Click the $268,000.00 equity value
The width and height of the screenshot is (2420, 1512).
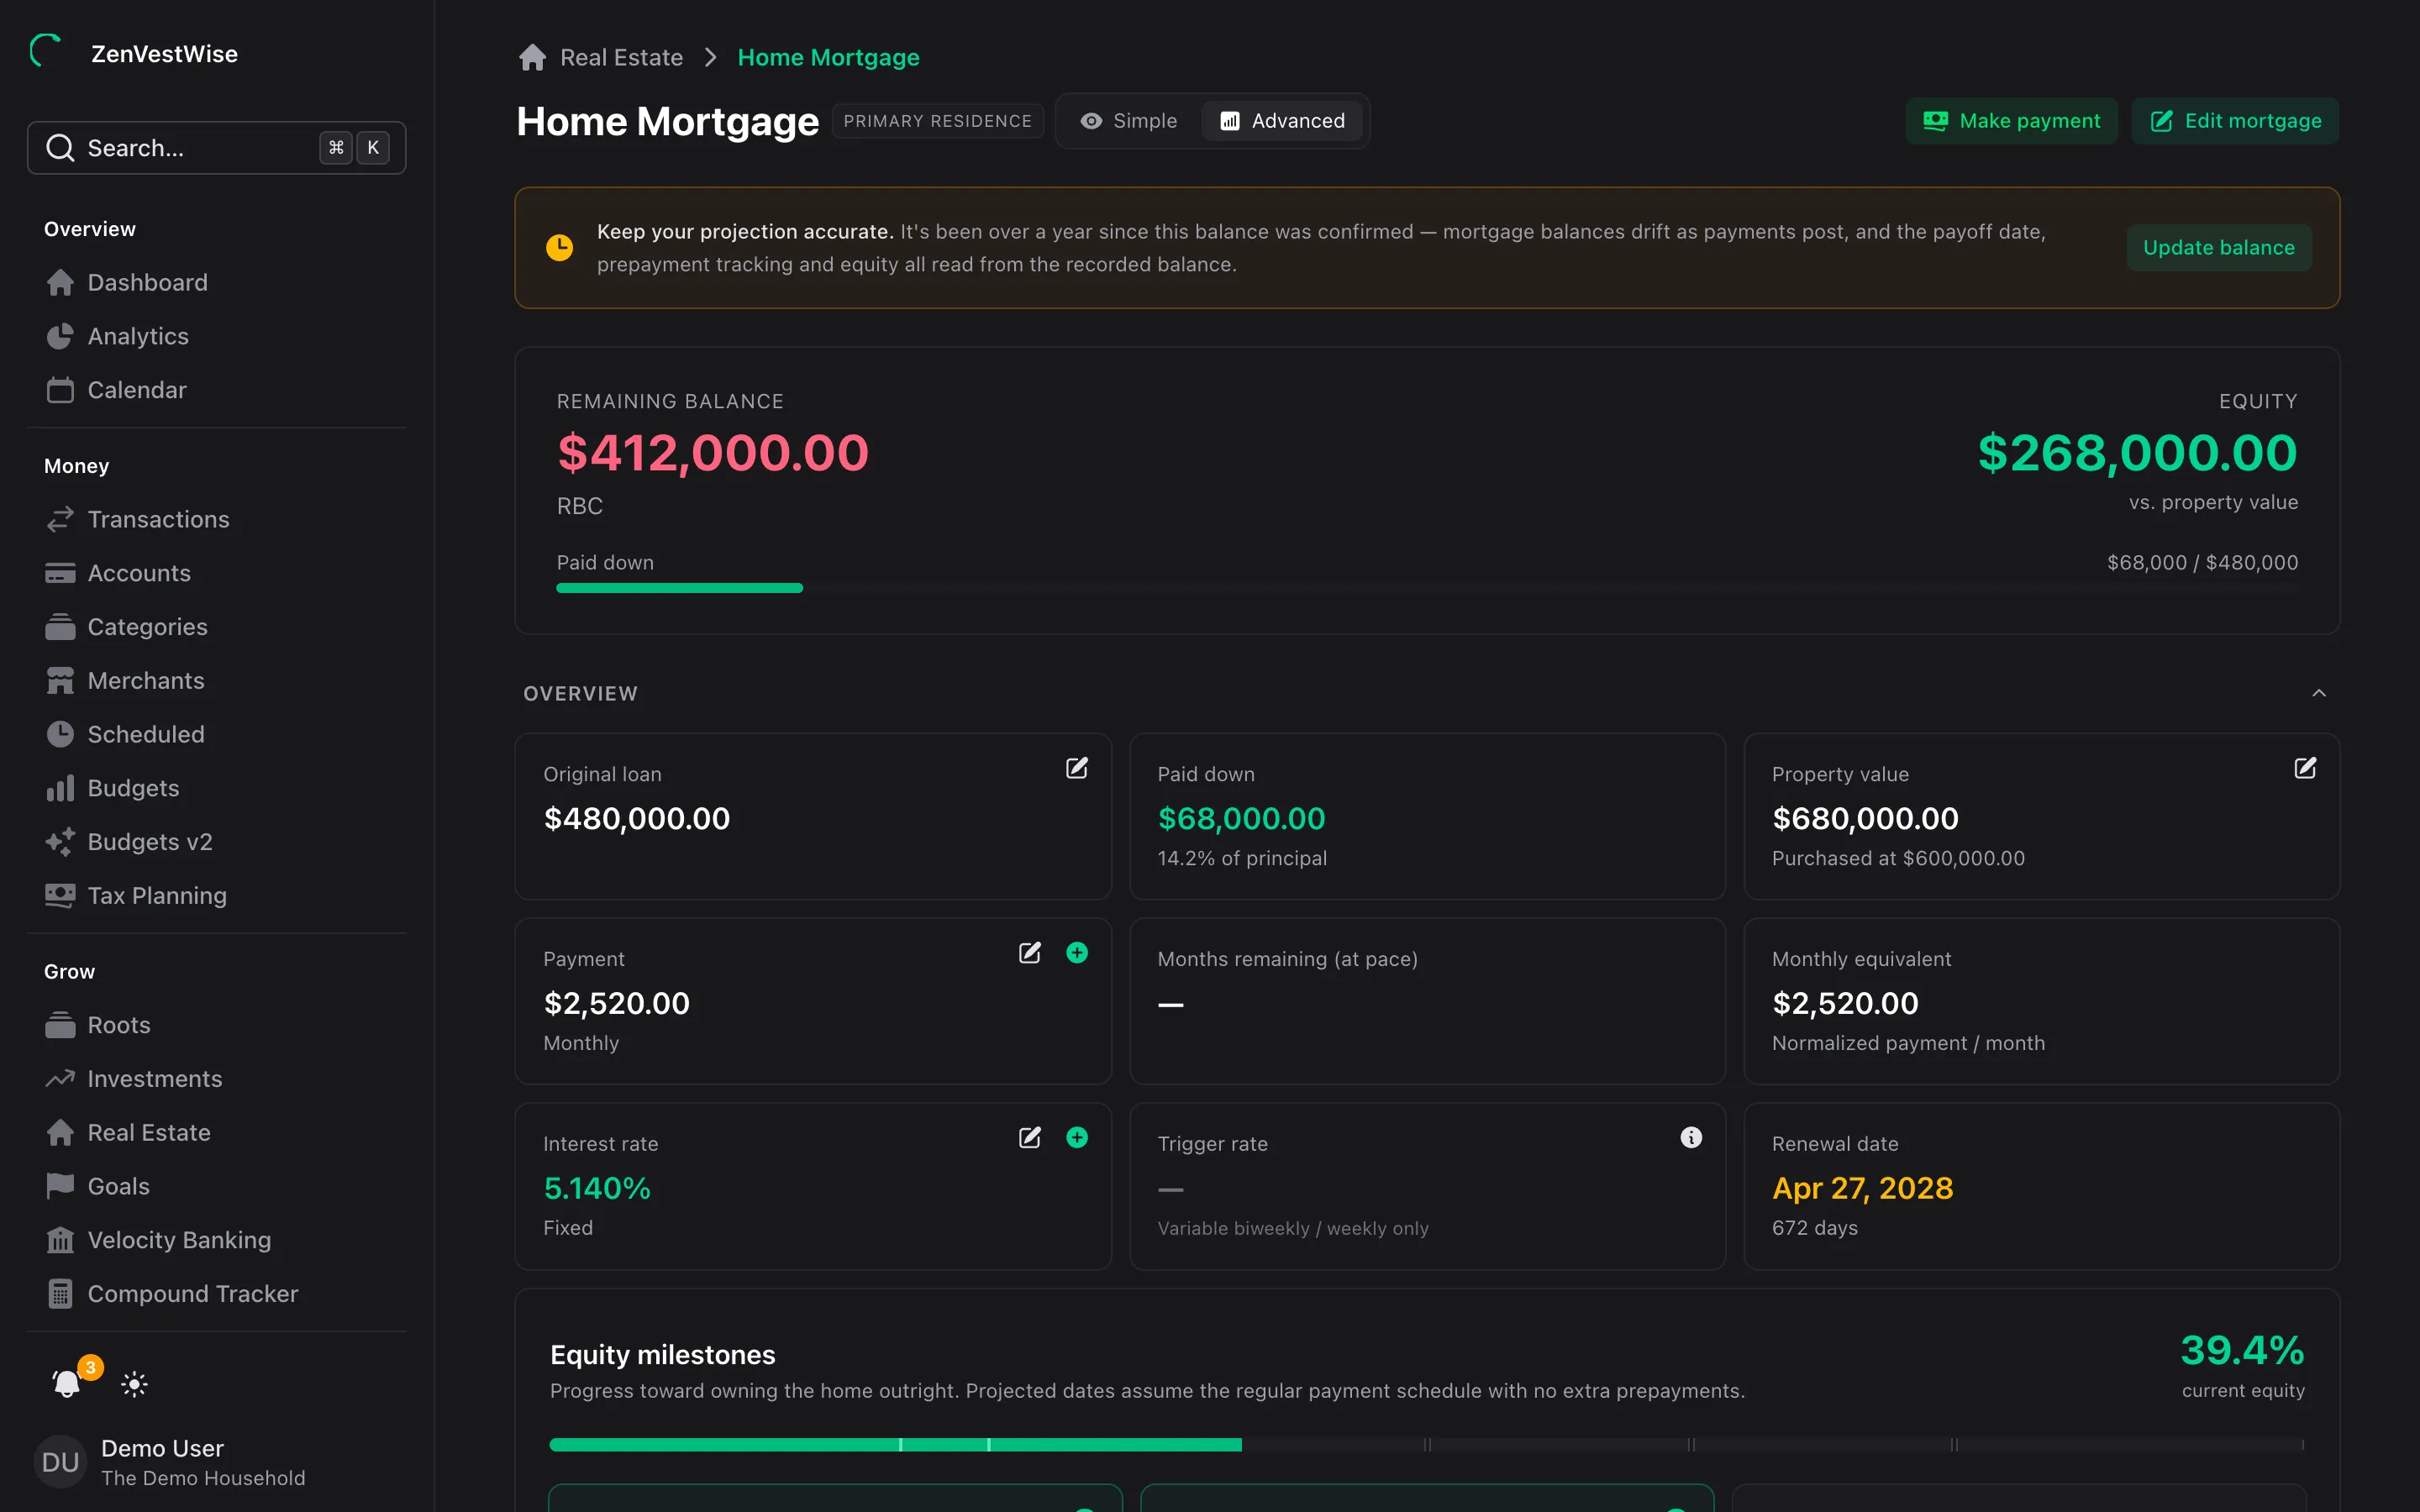(2137, 453)
